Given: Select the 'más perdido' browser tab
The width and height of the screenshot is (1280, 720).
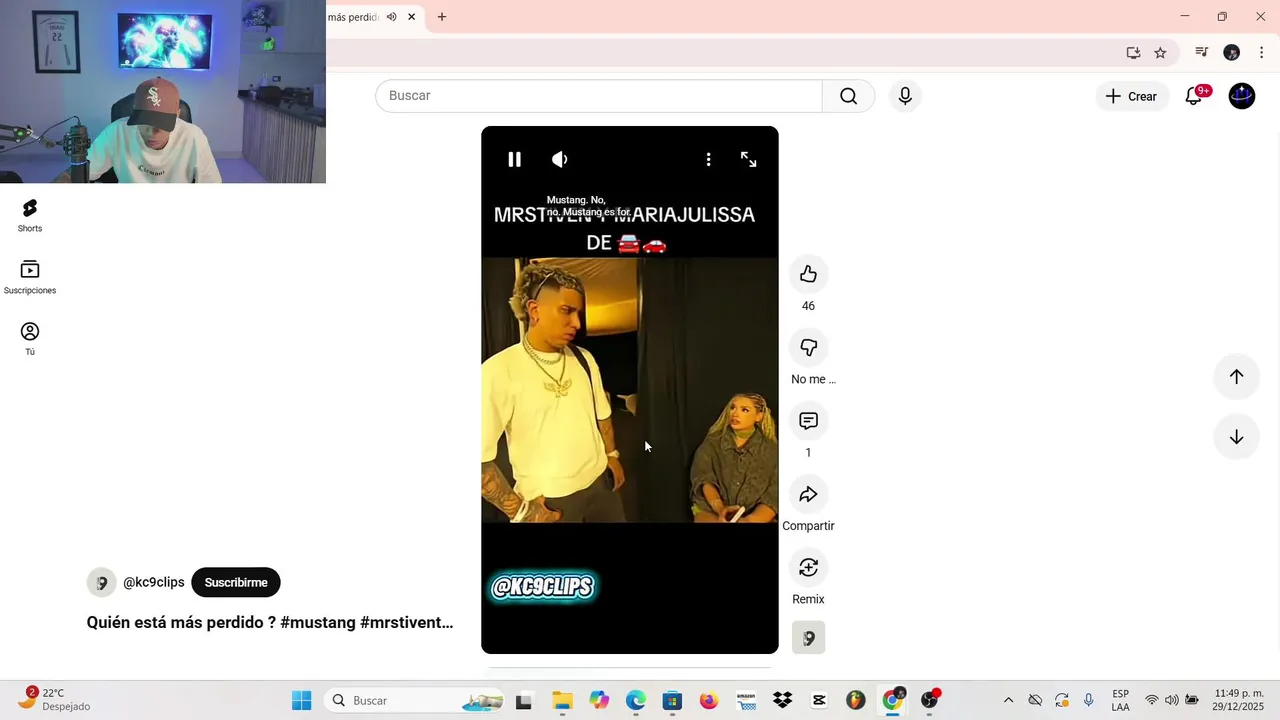Looking at the screenshot, I should tap(353, 17).
